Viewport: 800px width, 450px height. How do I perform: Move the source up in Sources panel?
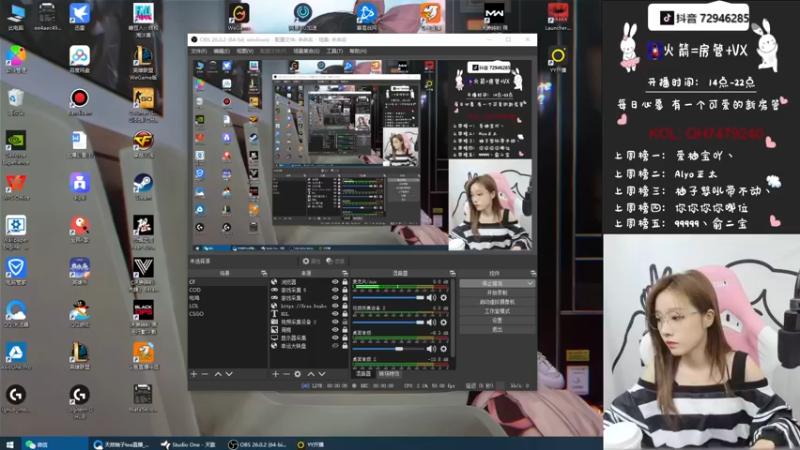coord(311,374)
